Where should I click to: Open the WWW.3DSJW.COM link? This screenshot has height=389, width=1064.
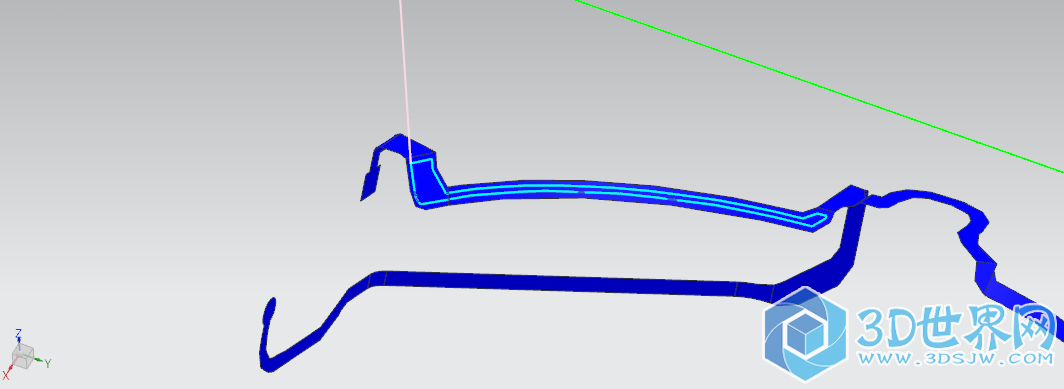tap(955, 358)
